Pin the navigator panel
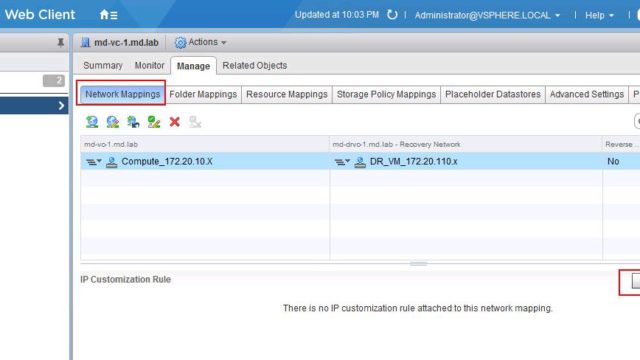This screenshot has width=640, height=360. tap(60, 42)
